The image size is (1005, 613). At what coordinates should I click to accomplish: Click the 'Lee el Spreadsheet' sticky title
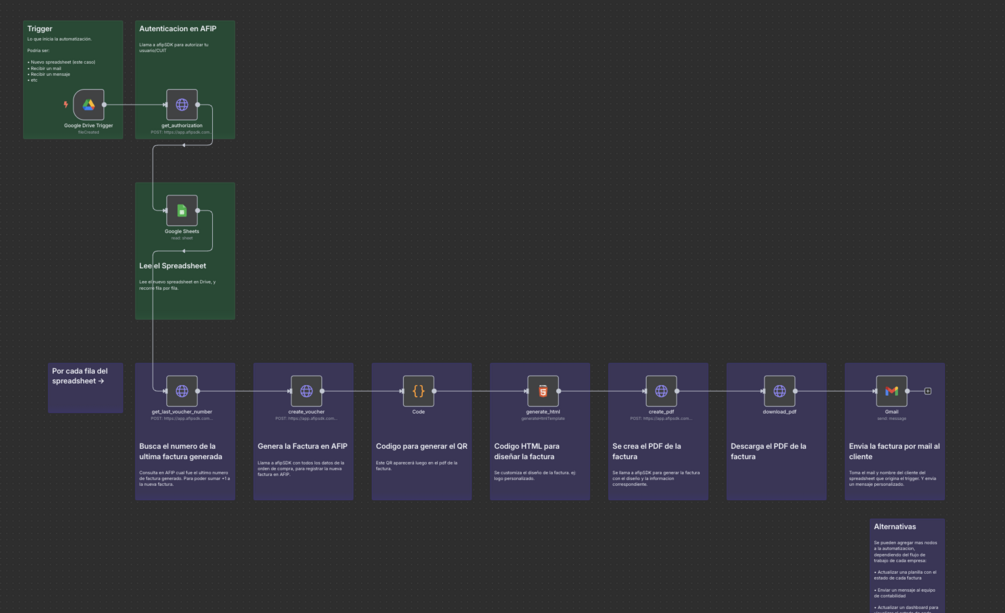point(172,265)
